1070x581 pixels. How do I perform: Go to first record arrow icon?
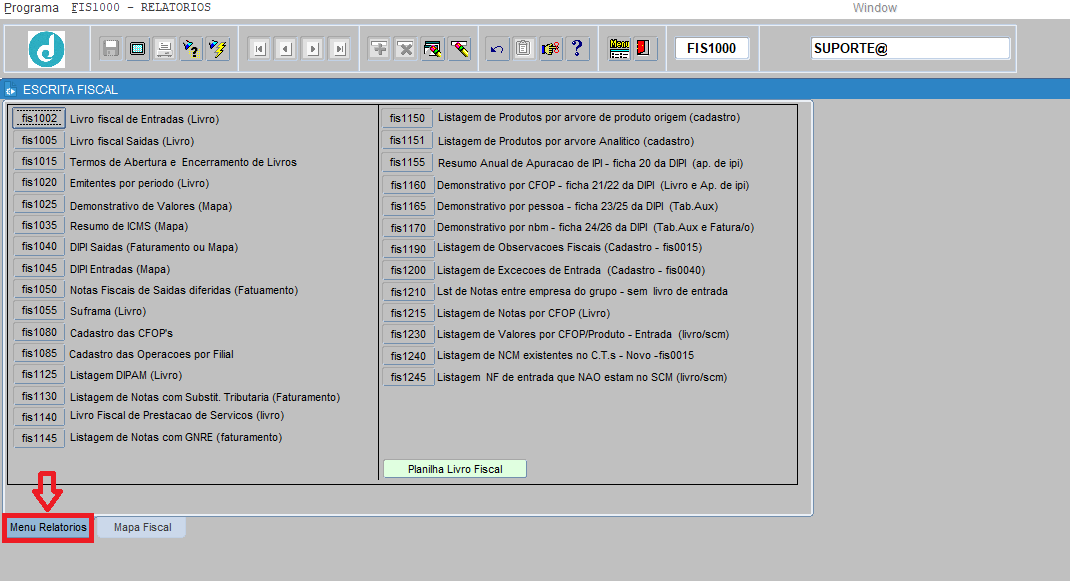(x=259, y=48)
